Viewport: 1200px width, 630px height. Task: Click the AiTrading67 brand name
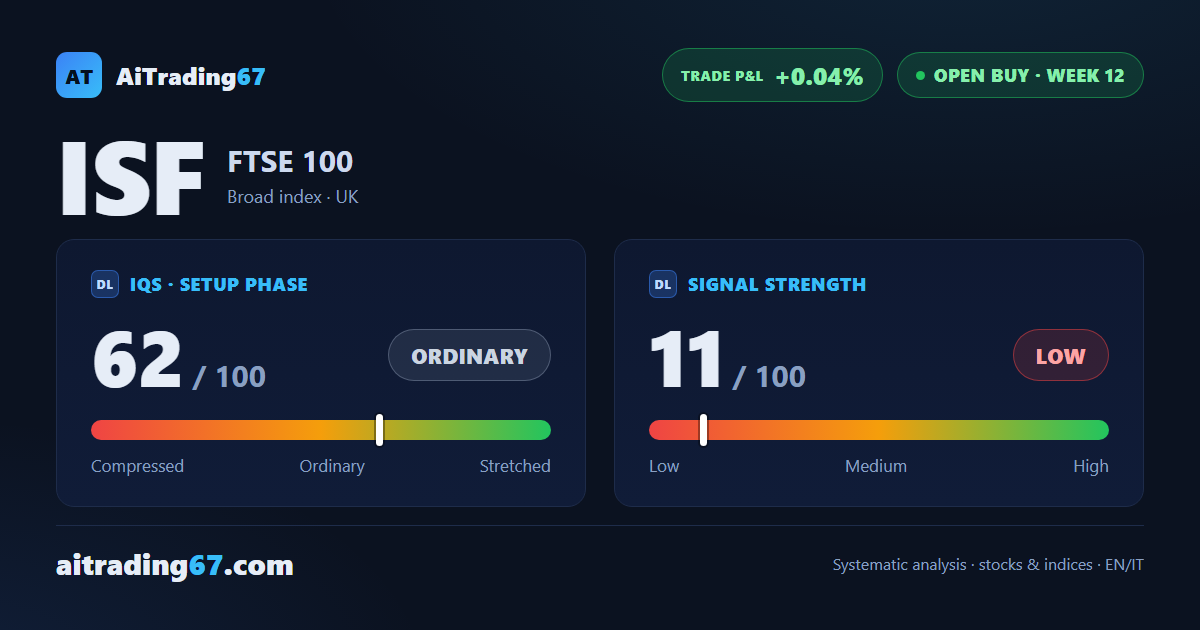tap(191, 76)
